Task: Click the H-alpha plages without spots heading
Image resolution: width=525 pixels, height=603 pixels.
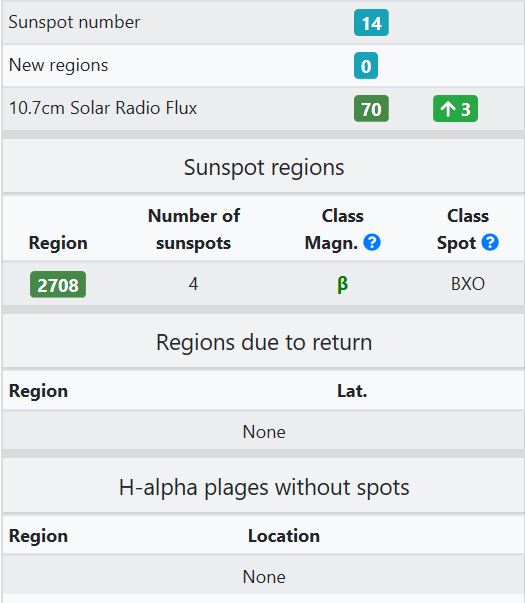Action: click(x=264, y=488)
